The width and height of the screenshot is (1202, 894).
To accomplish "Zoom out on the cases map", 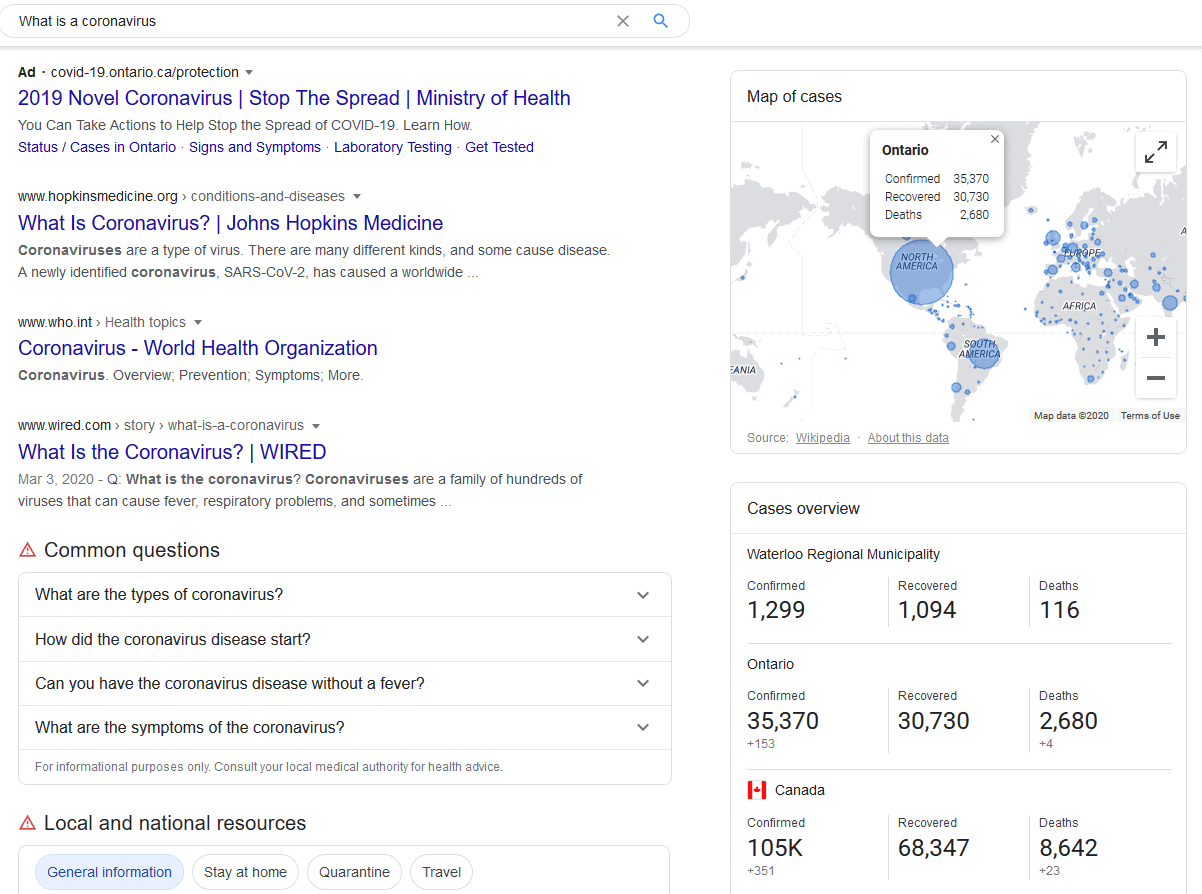I will click(1155, 378).
